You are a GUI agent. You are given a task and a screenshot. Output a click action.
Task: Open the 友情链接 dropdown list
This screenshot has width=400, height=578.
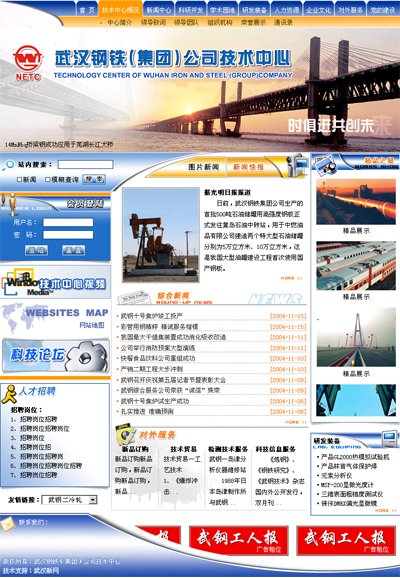click(x=69, y=500)
